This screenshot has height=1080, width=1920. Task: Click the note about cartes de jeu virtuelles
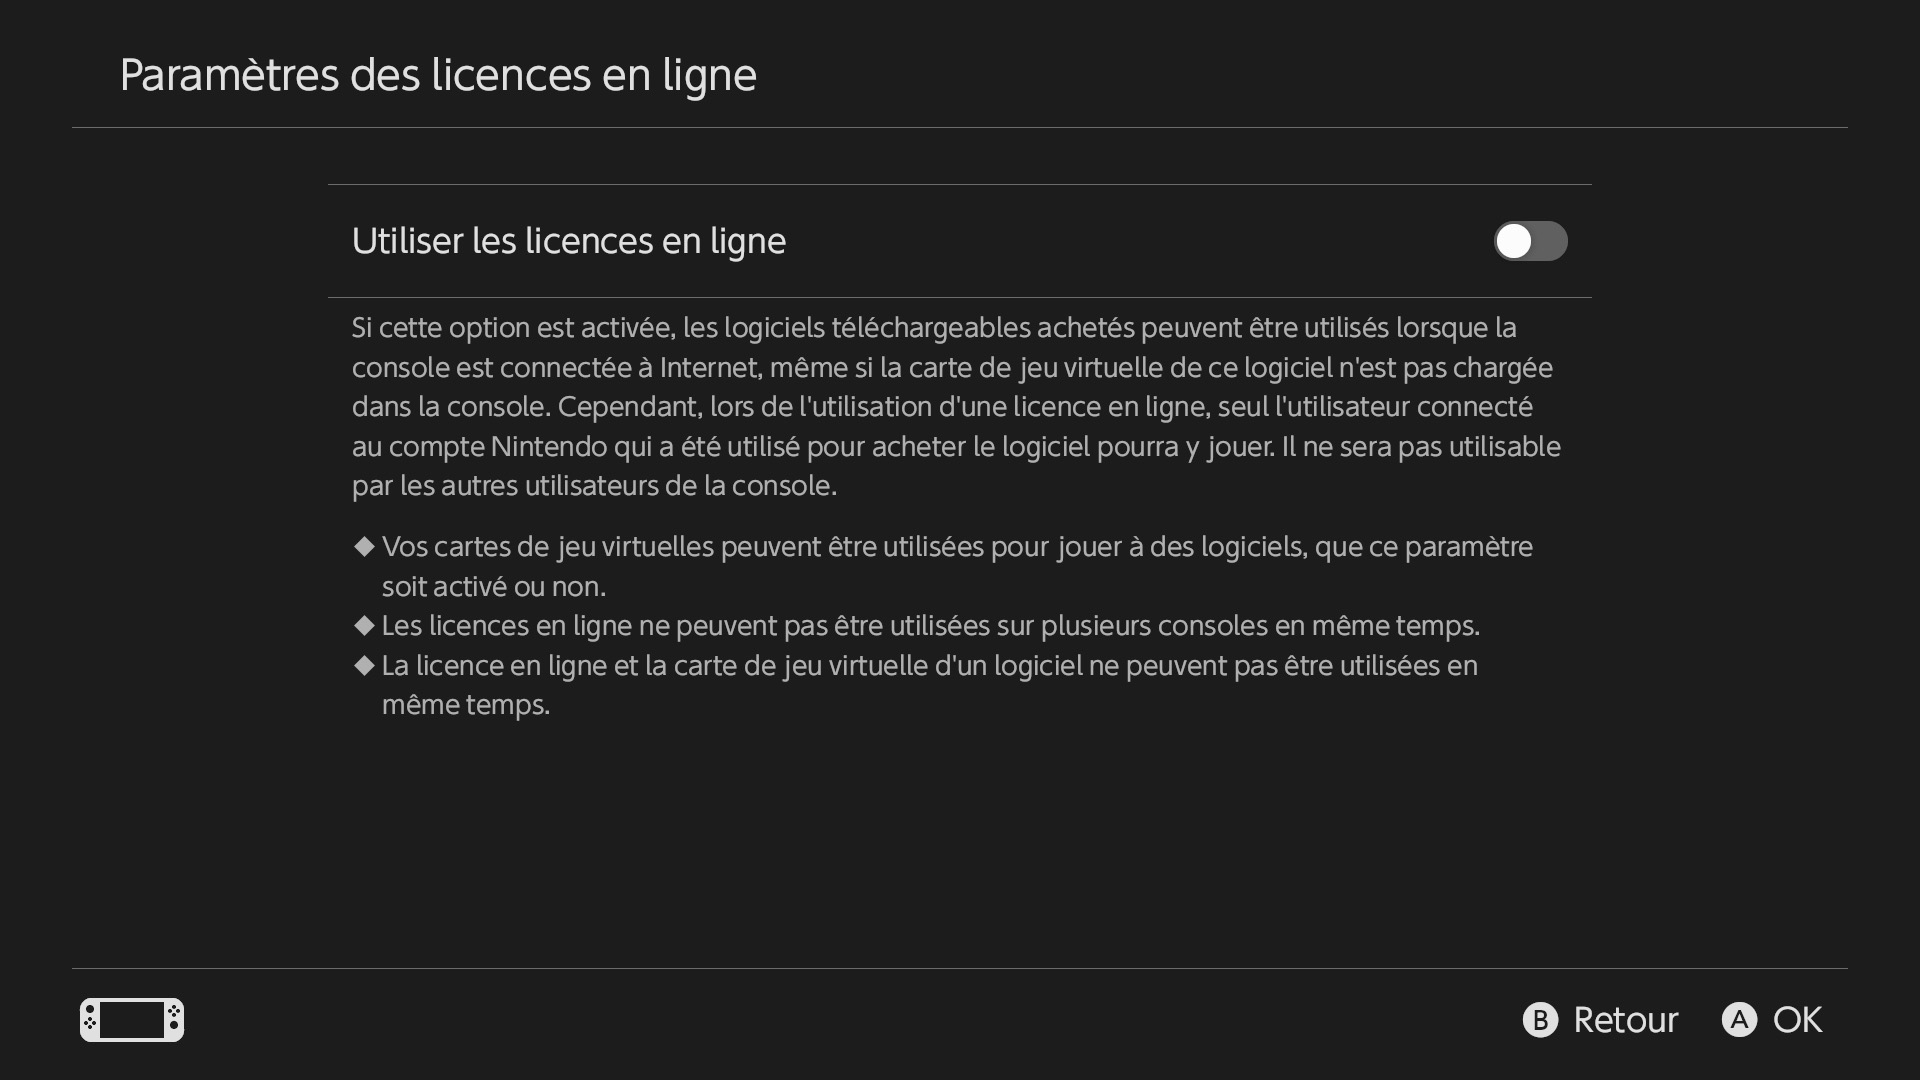point(957,566)
